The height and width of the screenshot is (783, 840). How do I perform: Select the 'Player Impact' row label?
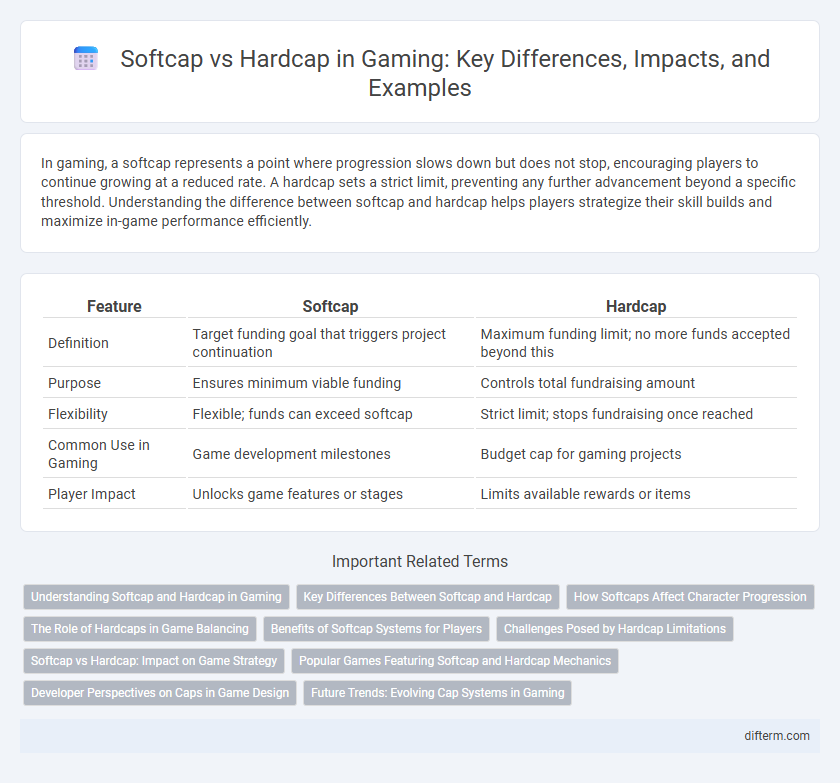pos(92,494)
